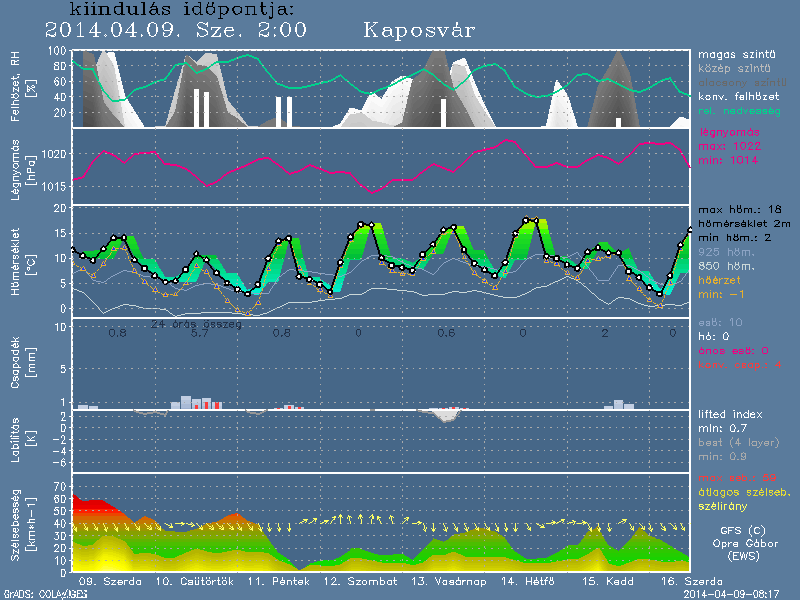Viewport: 800px width, 600px height.
Task: Click the '14. Hétfő' day label
Action: [x=524, y=581]
